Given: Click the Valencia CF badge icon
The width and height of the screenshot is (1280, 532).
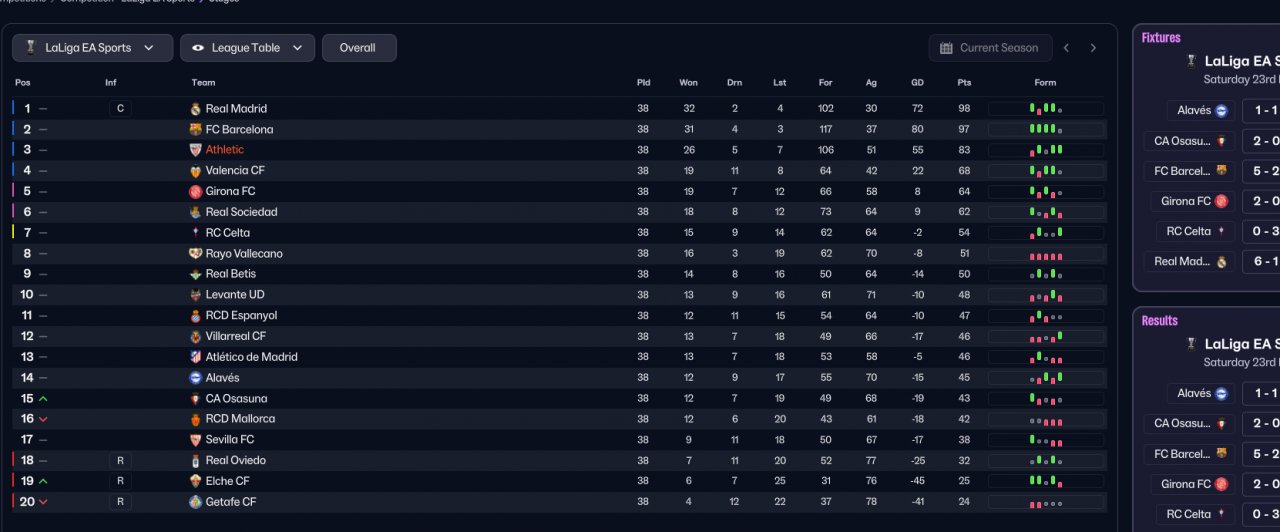Looking at the screenshot, I should coord(195,171).
